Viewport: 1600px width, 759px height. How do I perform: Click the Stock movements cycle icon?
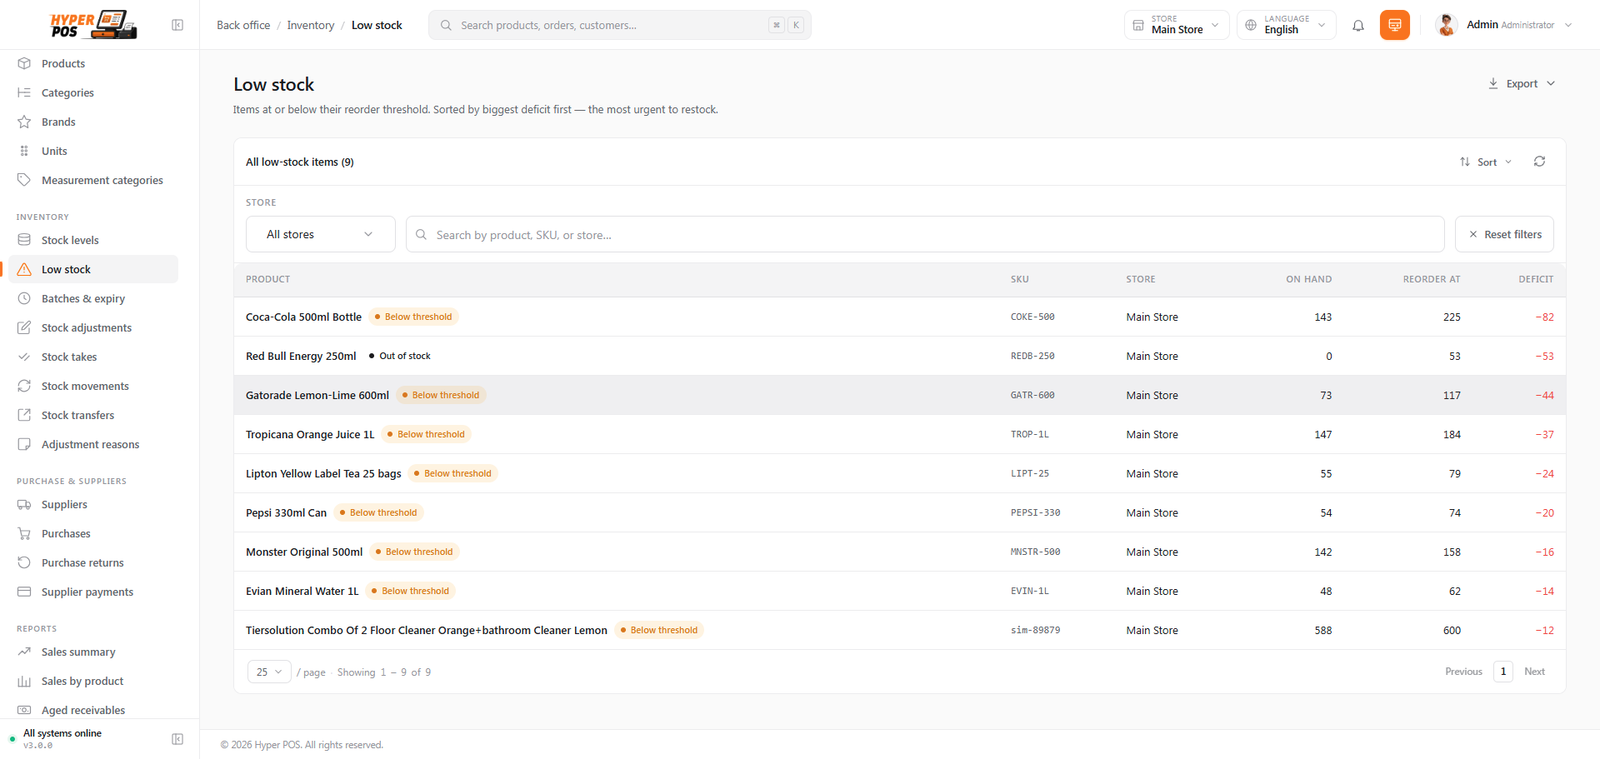click(24, 386)
